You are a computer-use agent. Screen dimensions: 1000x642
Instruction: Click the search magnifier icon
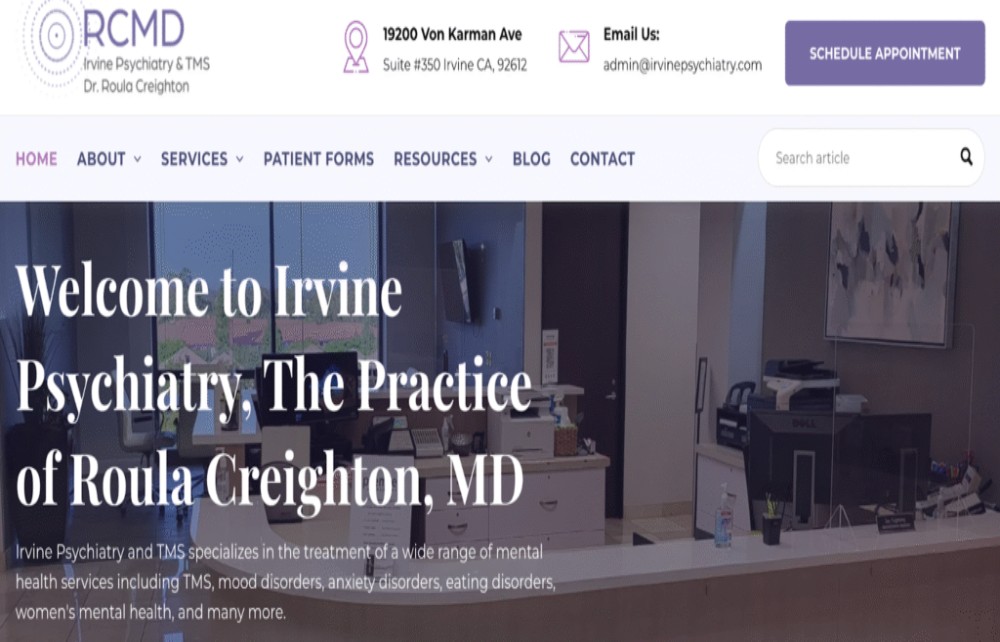pos(966,157)
